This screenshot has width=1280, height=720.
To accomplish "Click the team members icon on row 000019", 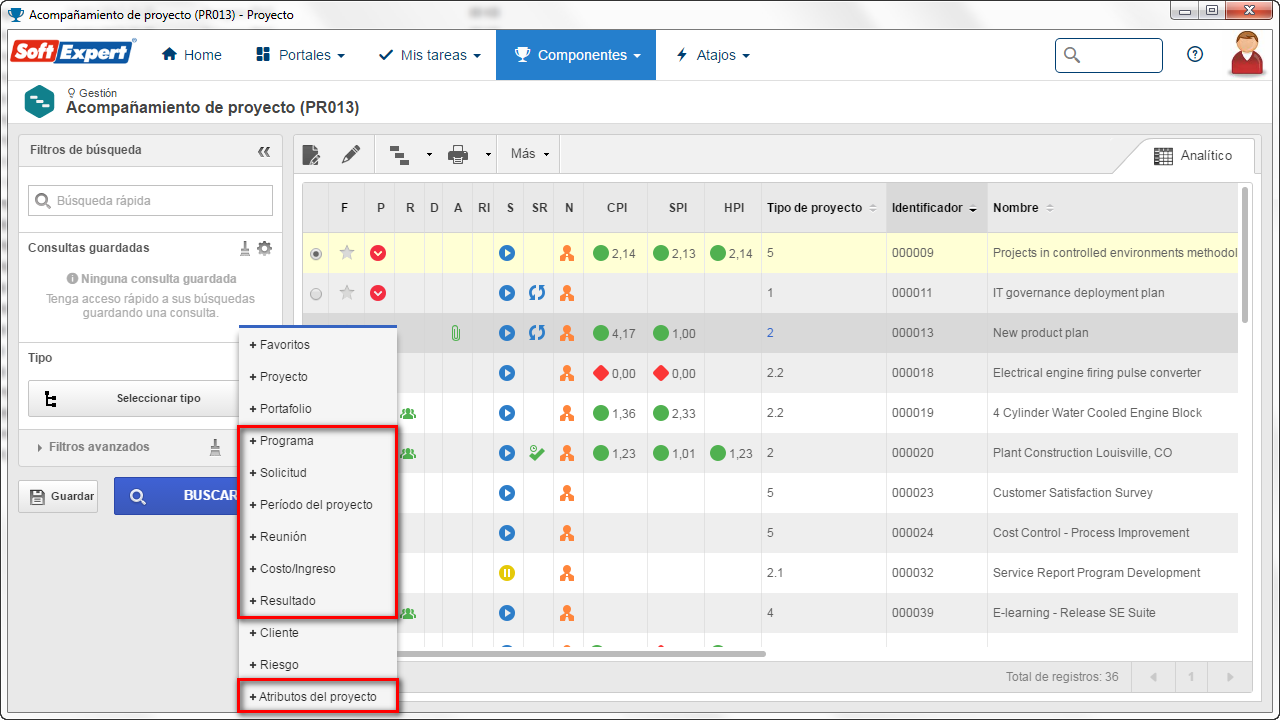I will 408,413.
